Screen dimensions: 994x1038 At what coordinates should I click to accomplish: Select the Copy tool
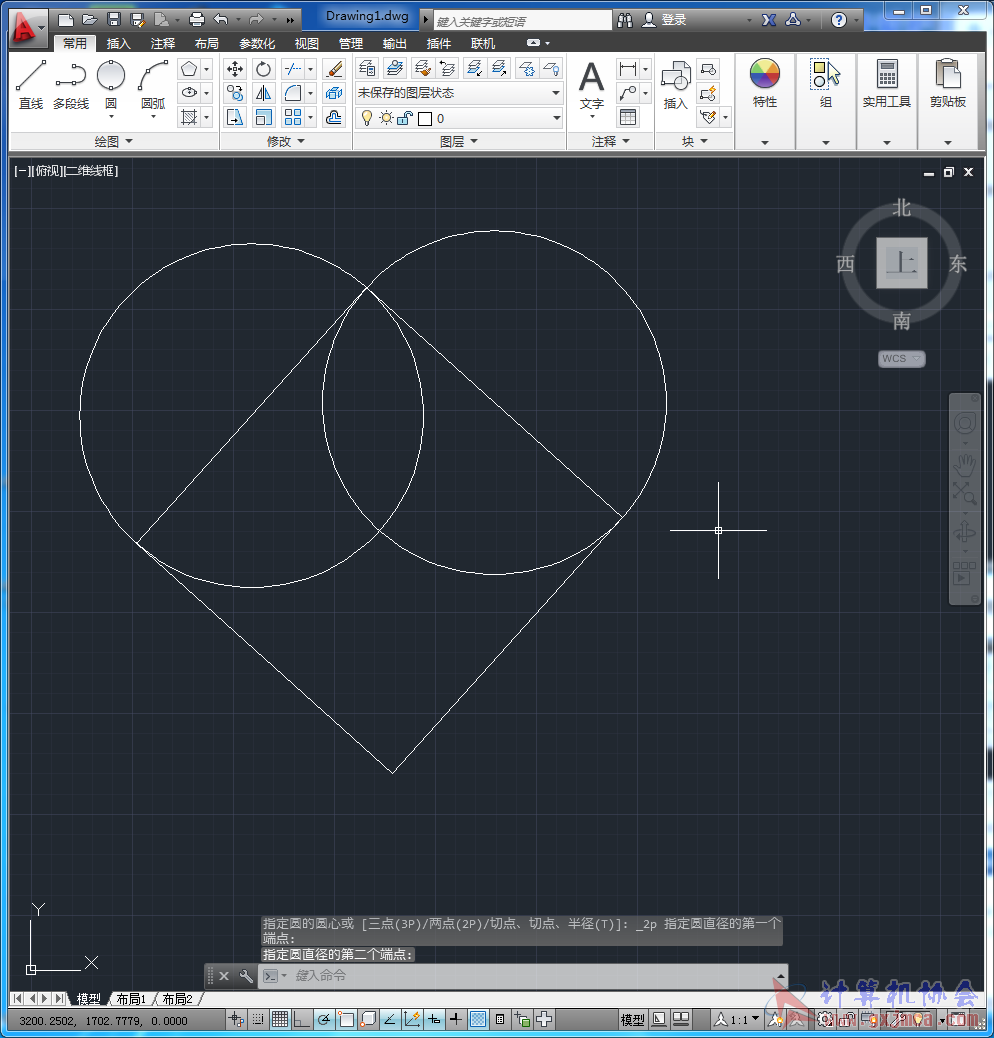tap(234, 93)
